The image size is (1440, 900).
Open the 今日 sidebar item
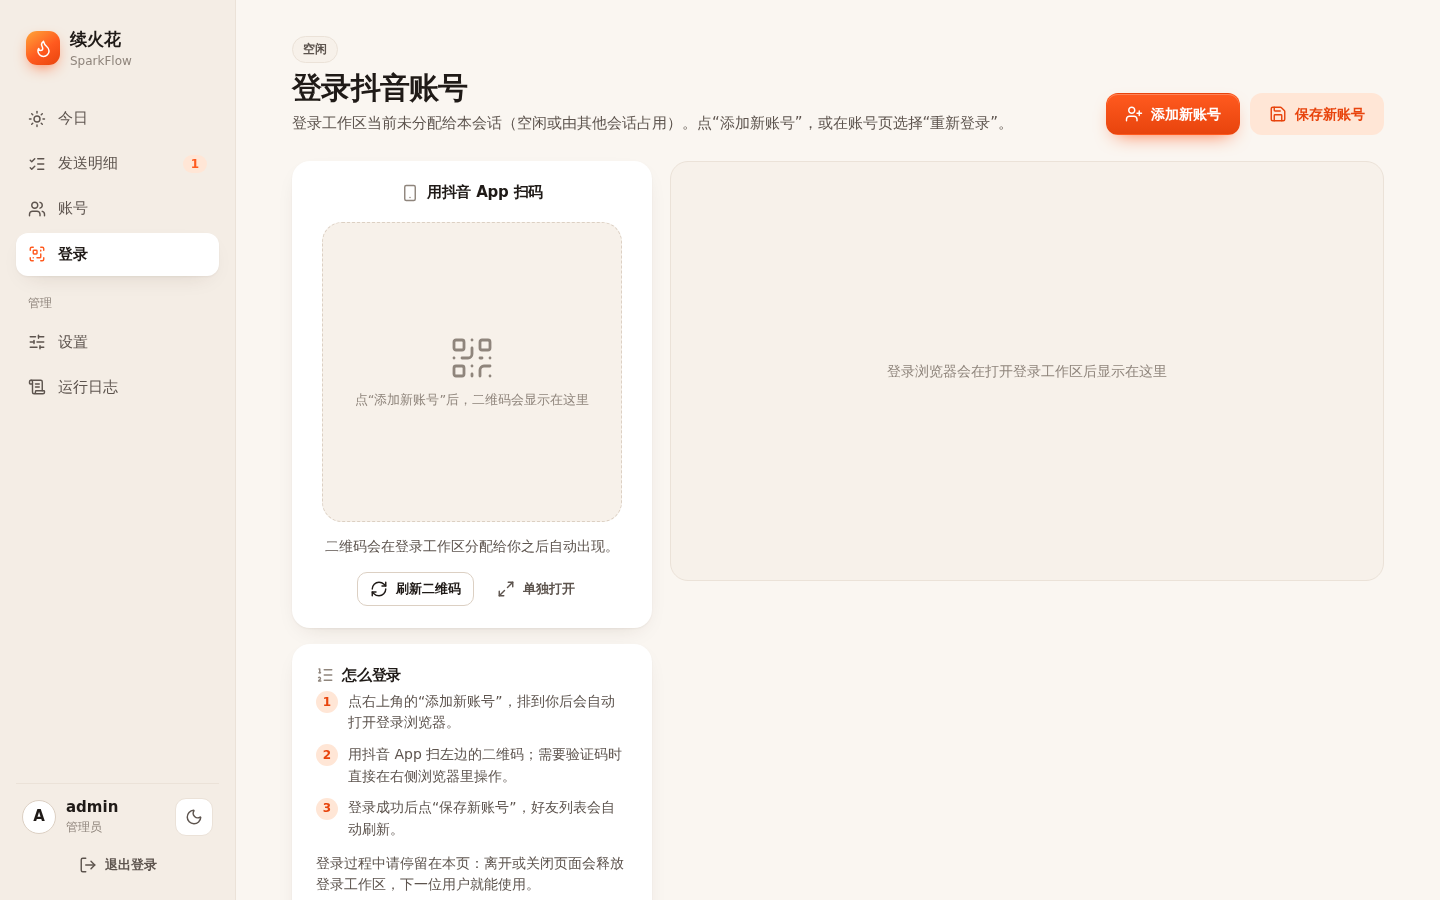[x=117, y=118]
